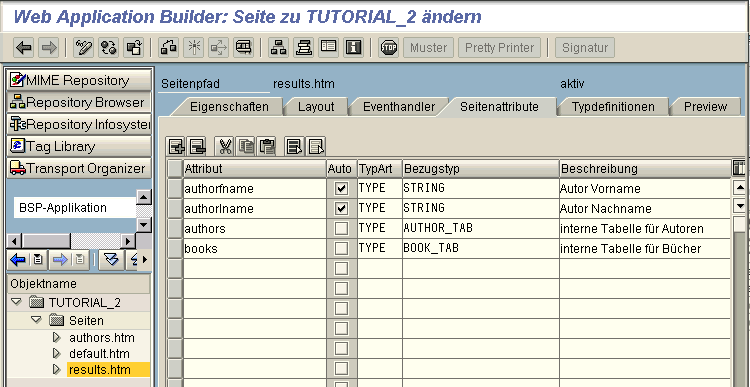This screenshot has width=750, height=387.
Task: Open MIME Repository
Action: (x=79, y=80)
